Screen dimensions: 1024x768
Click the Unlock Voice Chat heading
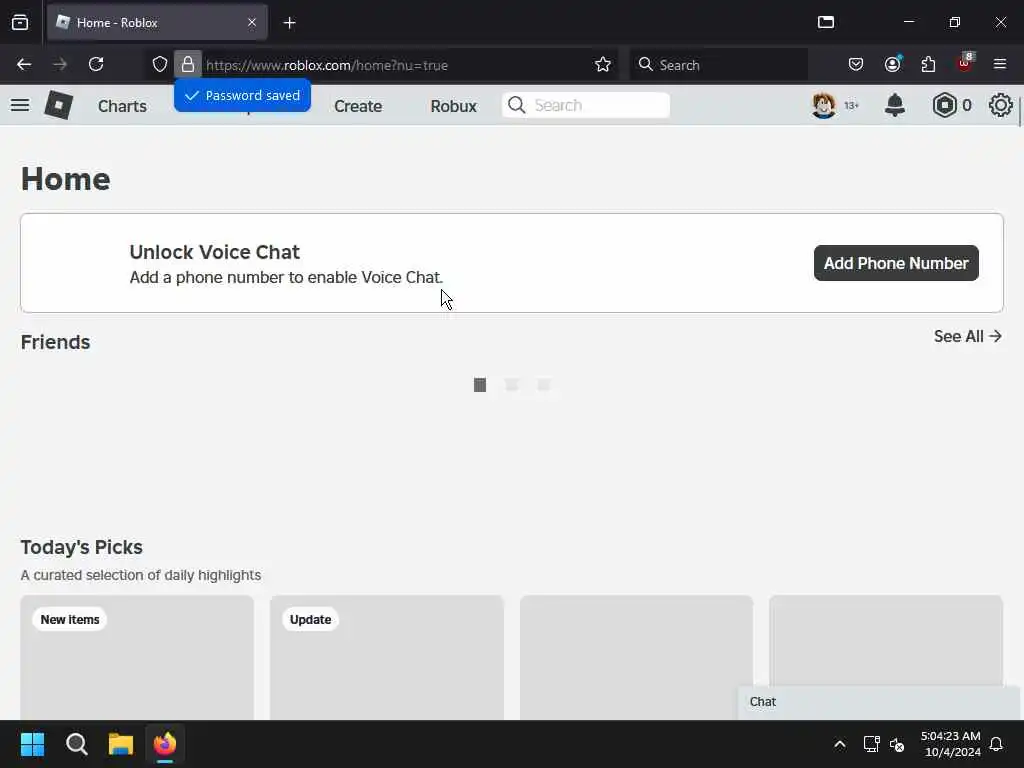click(x=214, y=252)
